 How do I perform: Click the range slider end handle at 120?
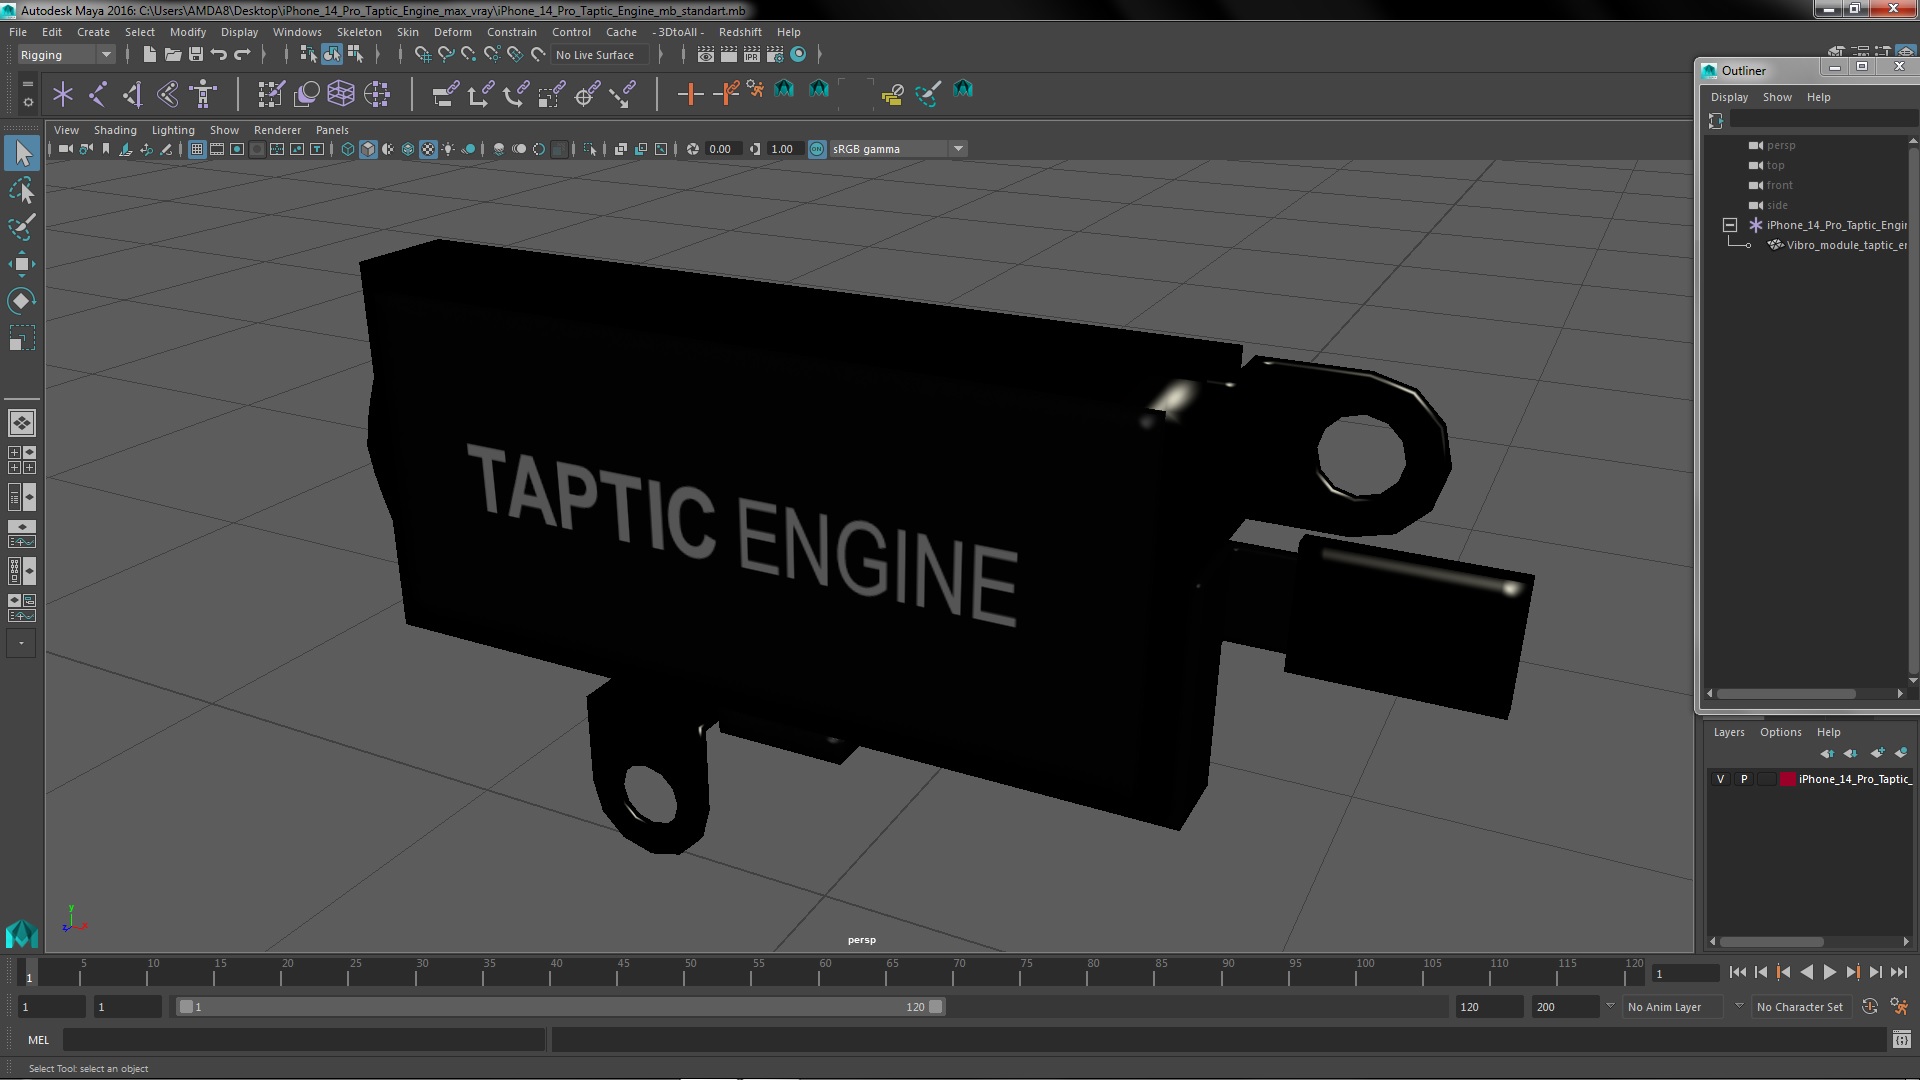point(936,1007)
